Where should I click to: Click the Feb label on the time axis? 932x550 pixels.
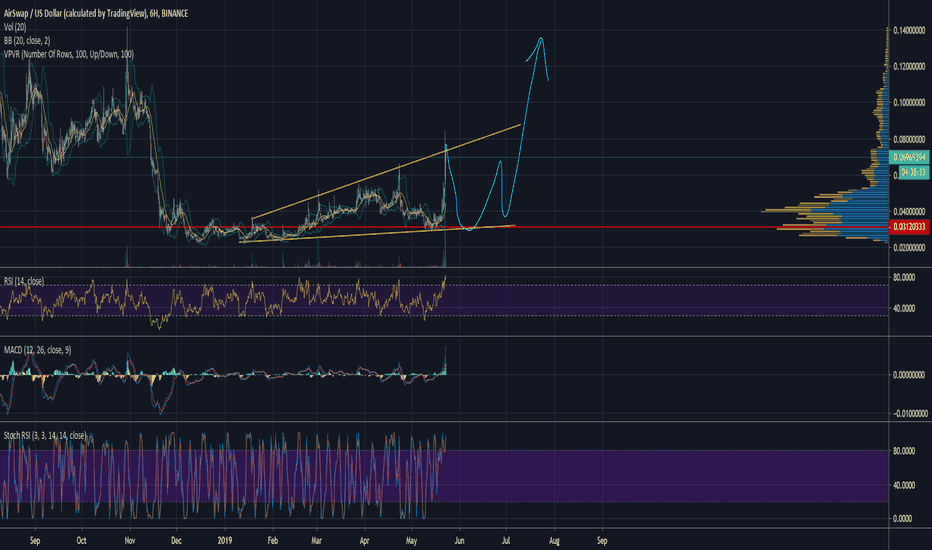273,540
